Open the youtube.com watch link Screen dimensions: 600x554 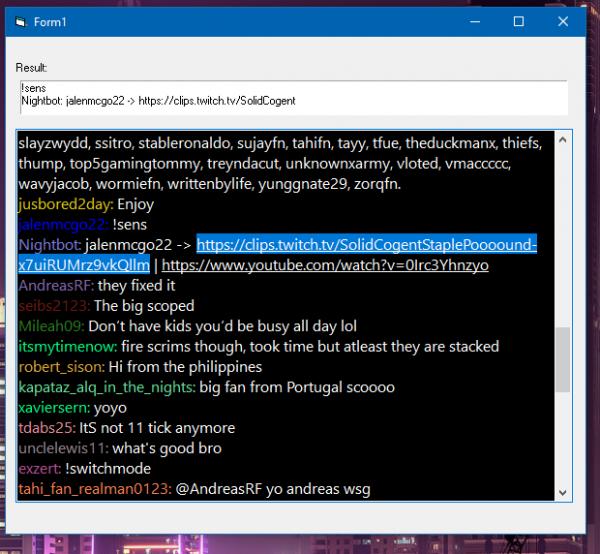pos(325,265)
